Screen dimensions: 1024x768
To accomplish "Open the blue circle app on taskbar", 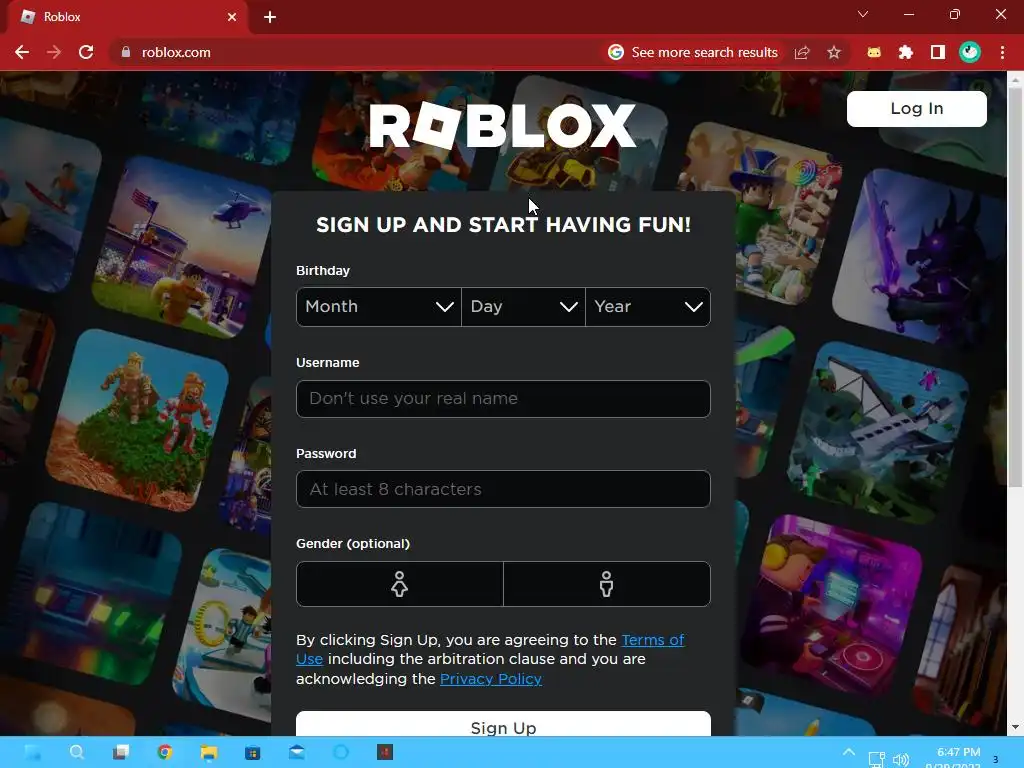I will (x=341, y=752).
